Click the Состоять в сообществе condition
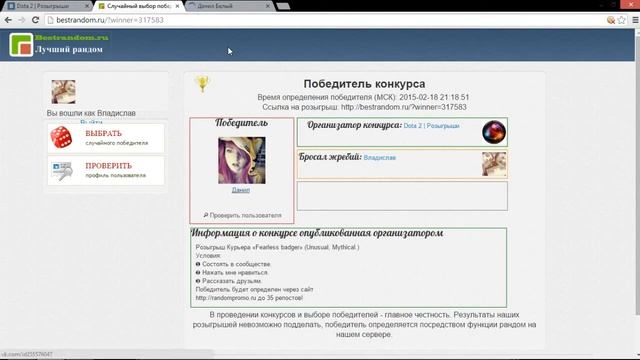Screen dimensions: 640x360 233,264
